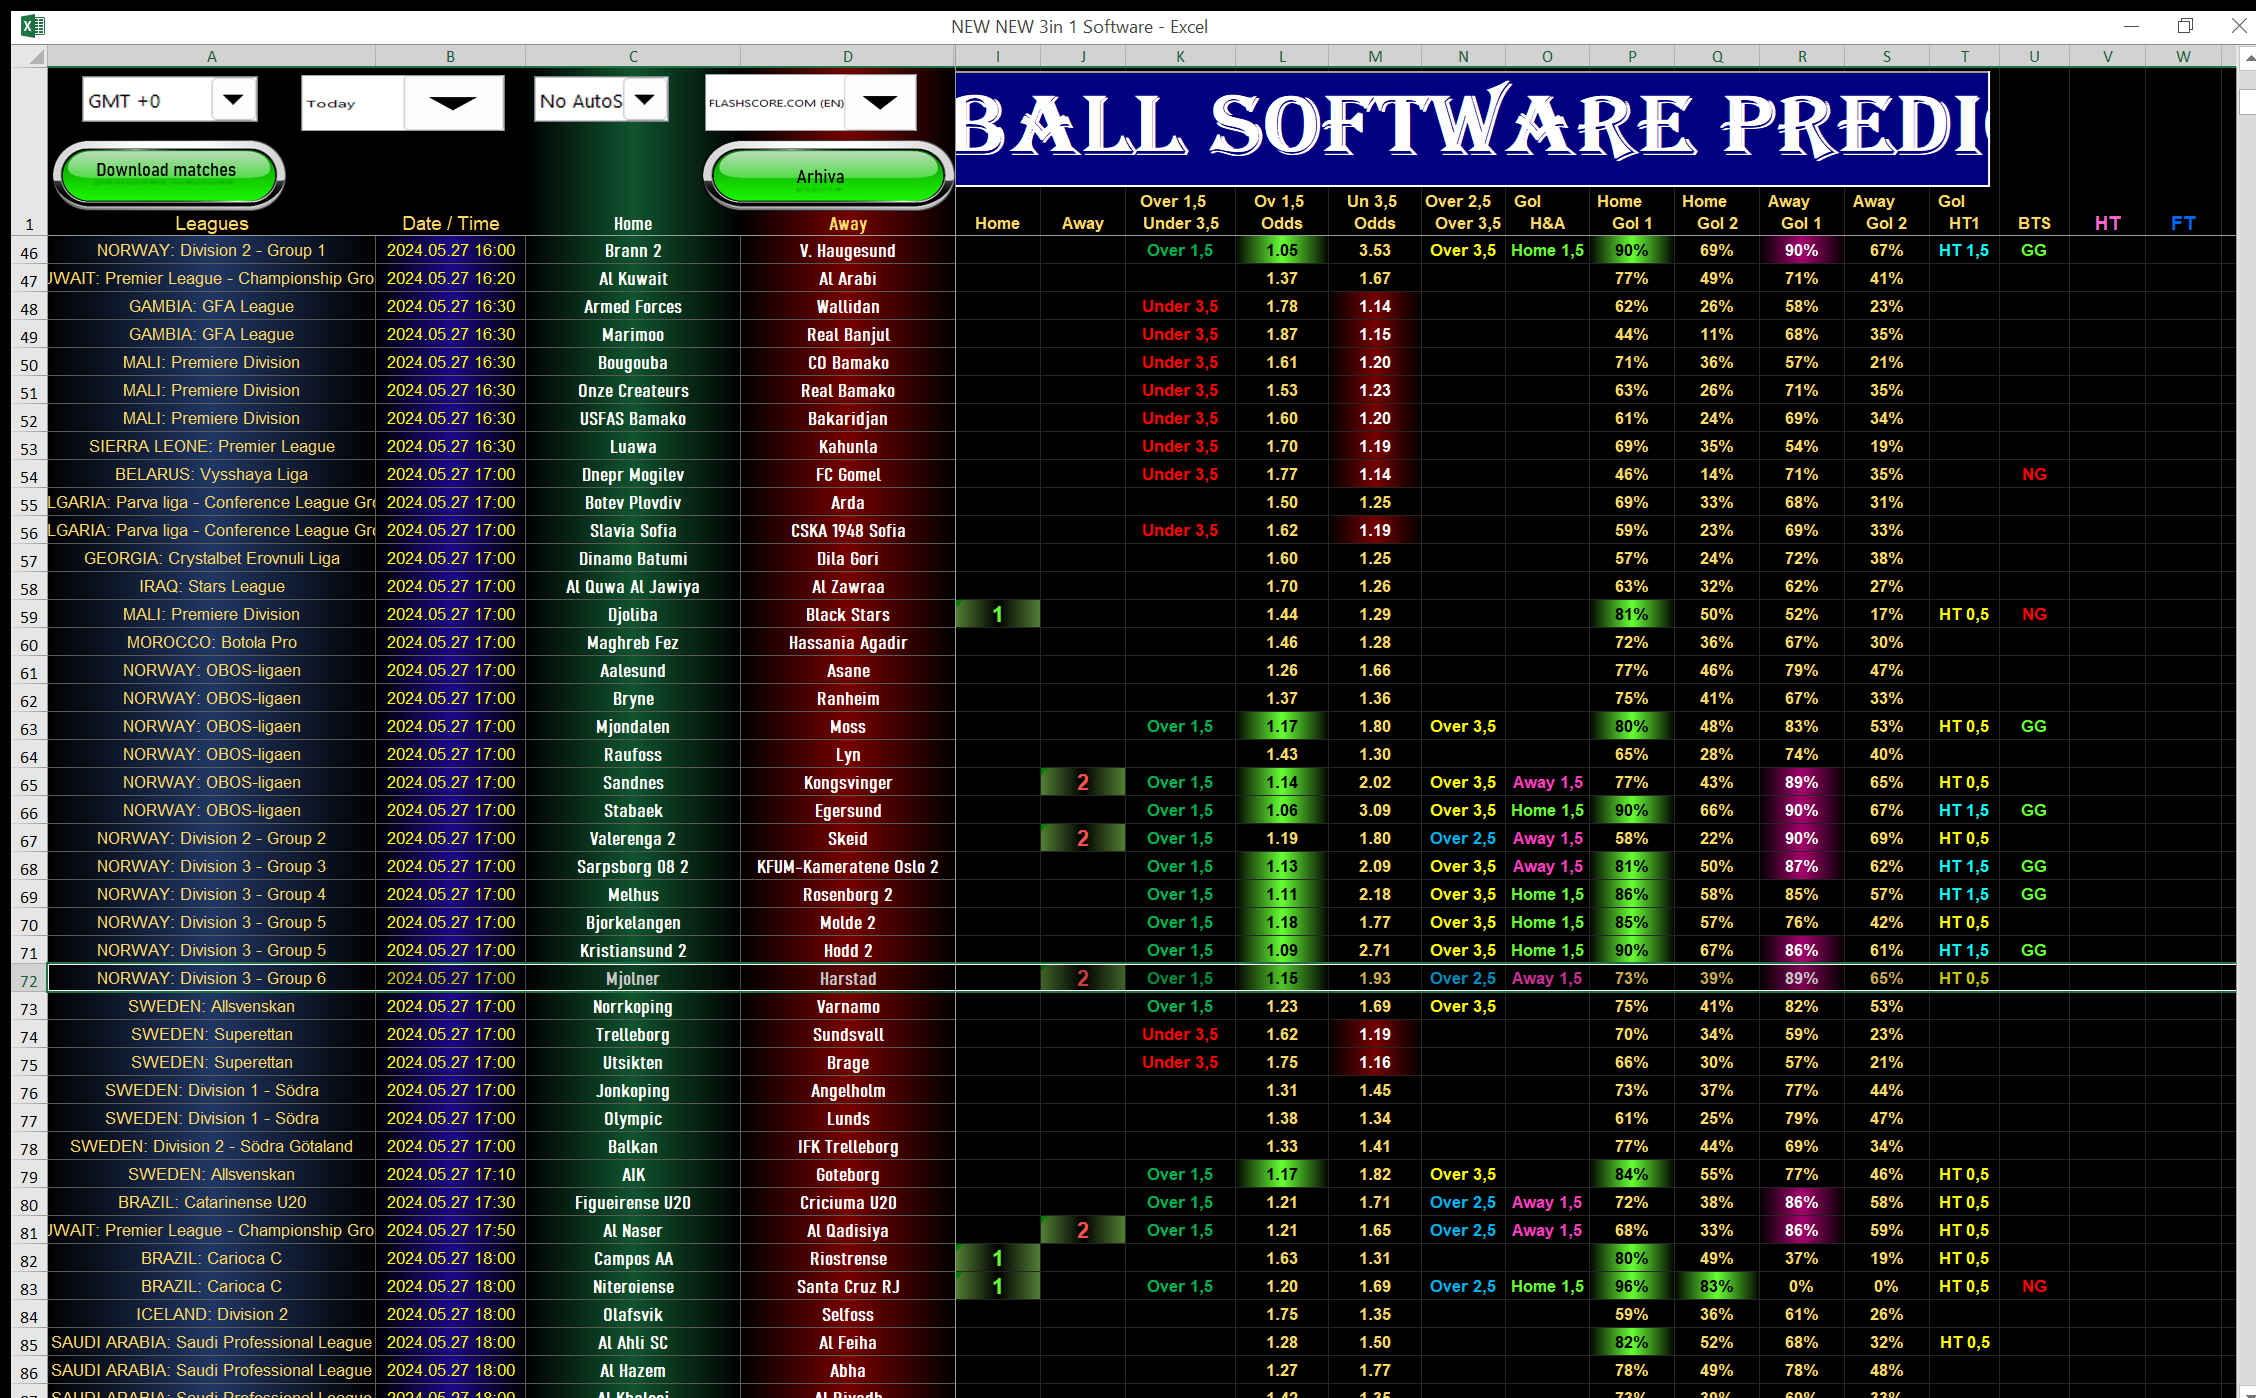Select the GG cell in BTS column for Stabaek
The image size is (2256, 1398).
2034,810
